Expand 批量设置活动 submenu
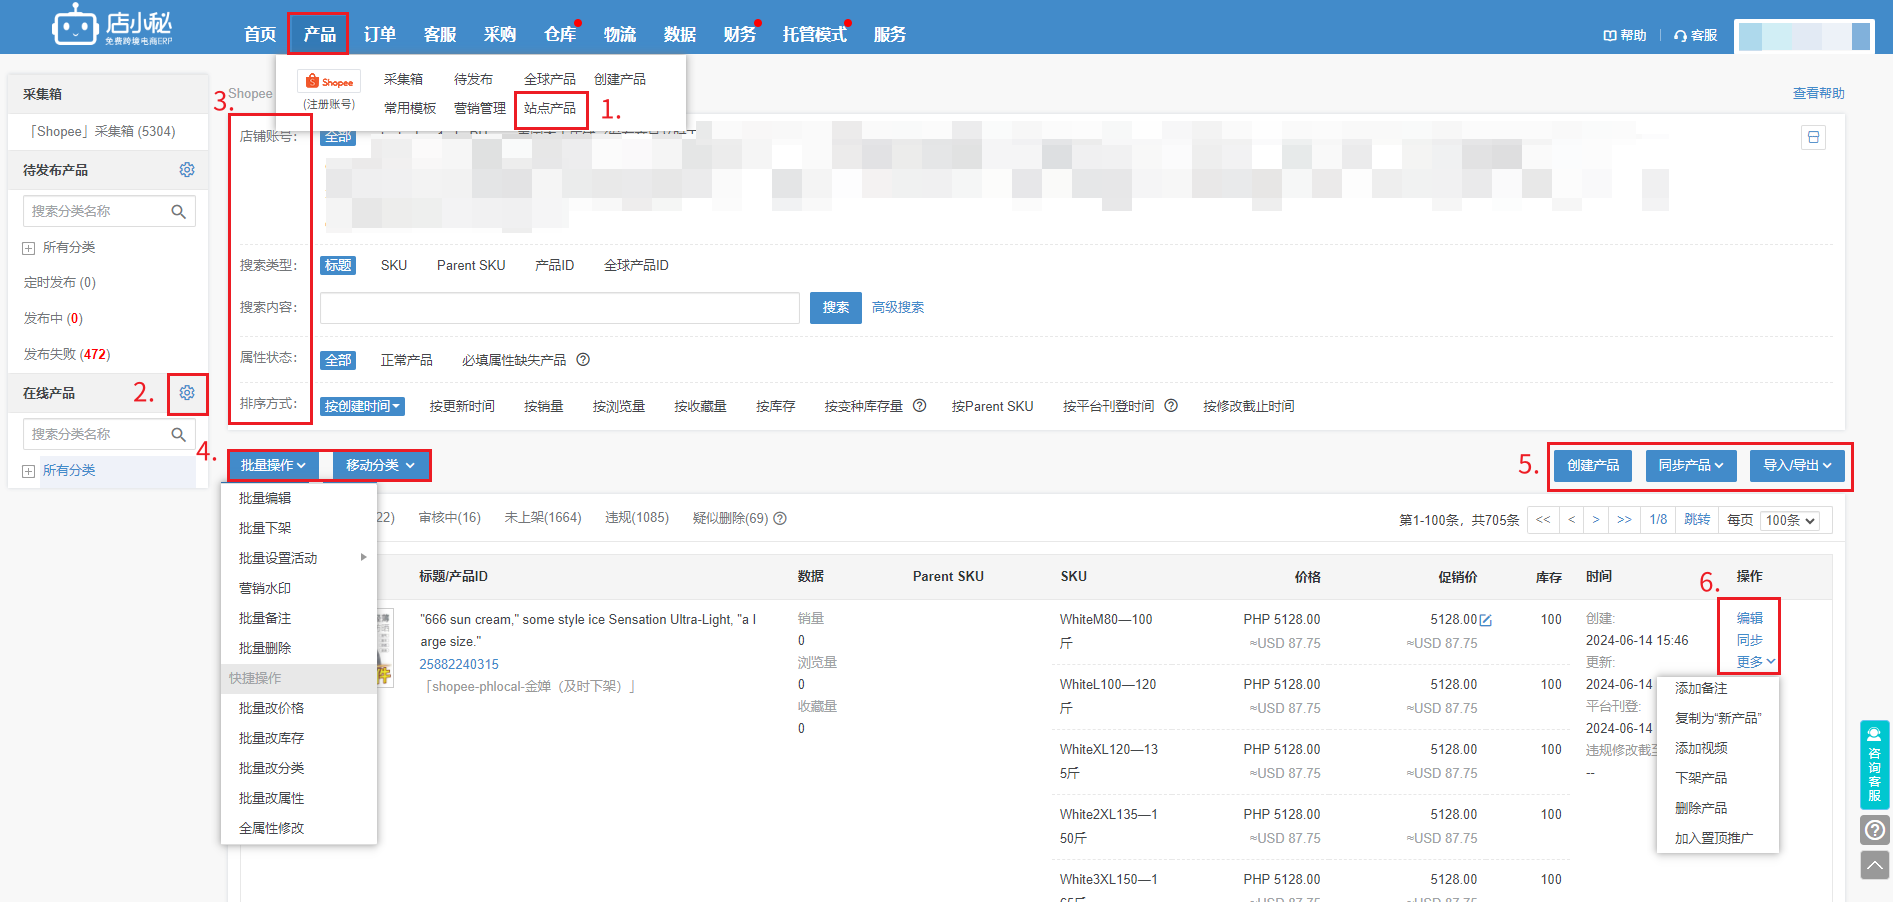This screenshot has width=1893, height=902. pos(299,558)
